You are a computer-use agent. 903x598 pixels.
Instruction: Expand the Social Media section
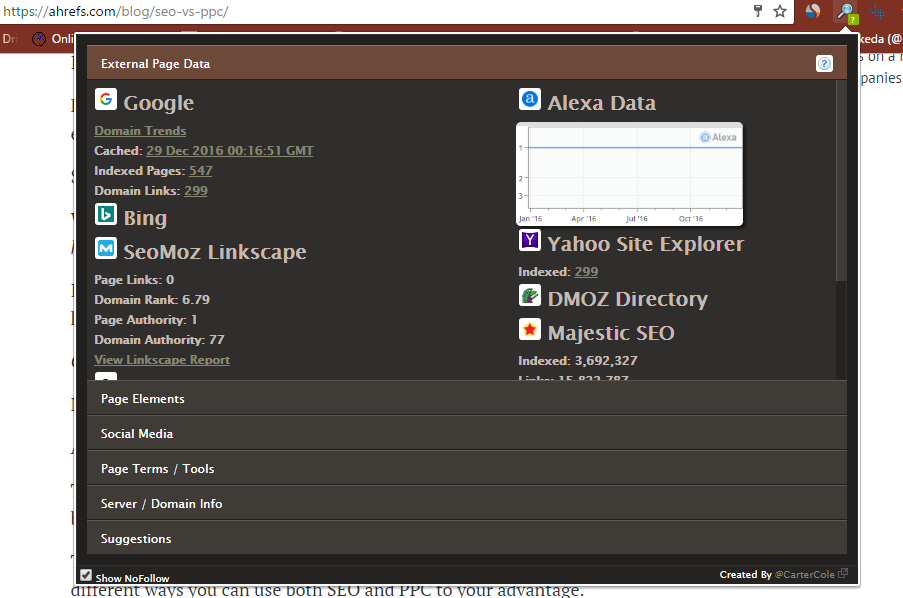tap(466, 434)
